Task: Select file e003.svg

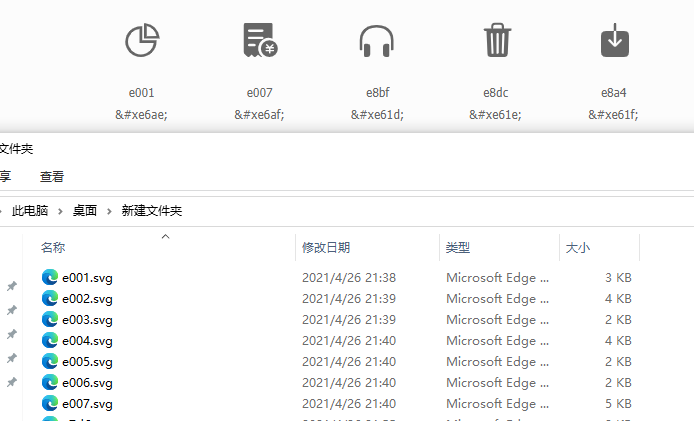Action: coord(87,320)
